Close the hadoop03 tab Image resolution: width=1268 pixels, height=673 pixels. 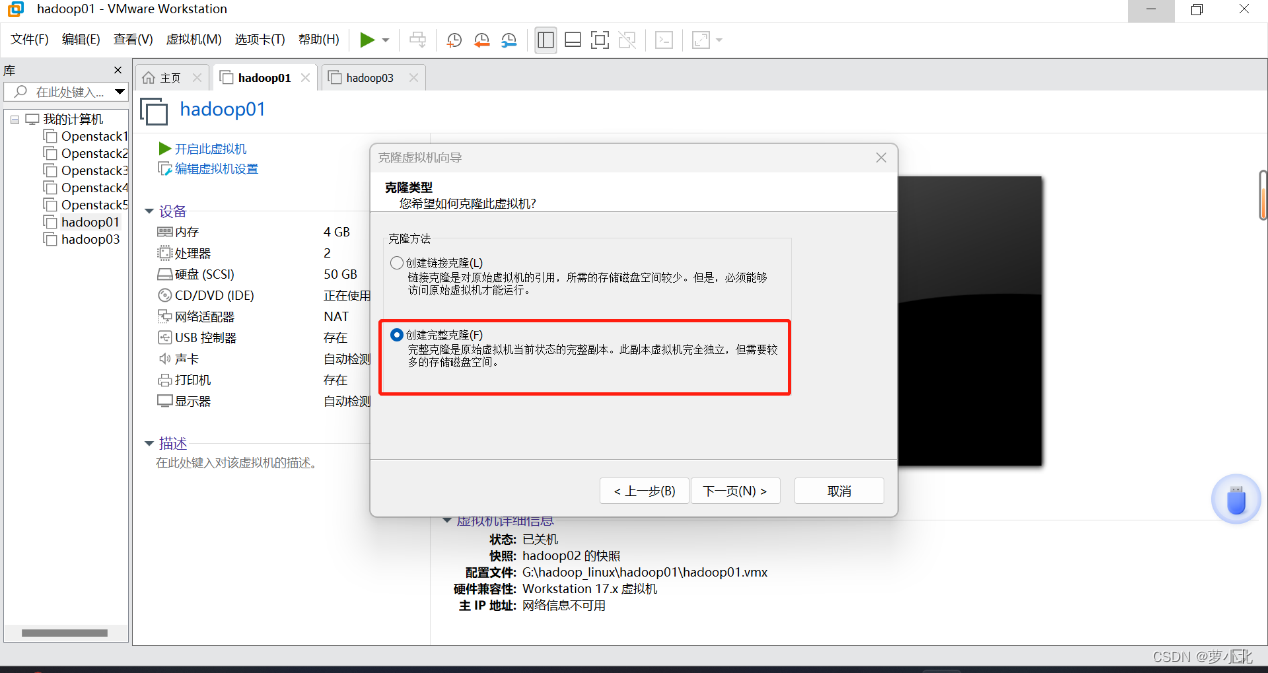pyautogui.click(x=413, y=77)
